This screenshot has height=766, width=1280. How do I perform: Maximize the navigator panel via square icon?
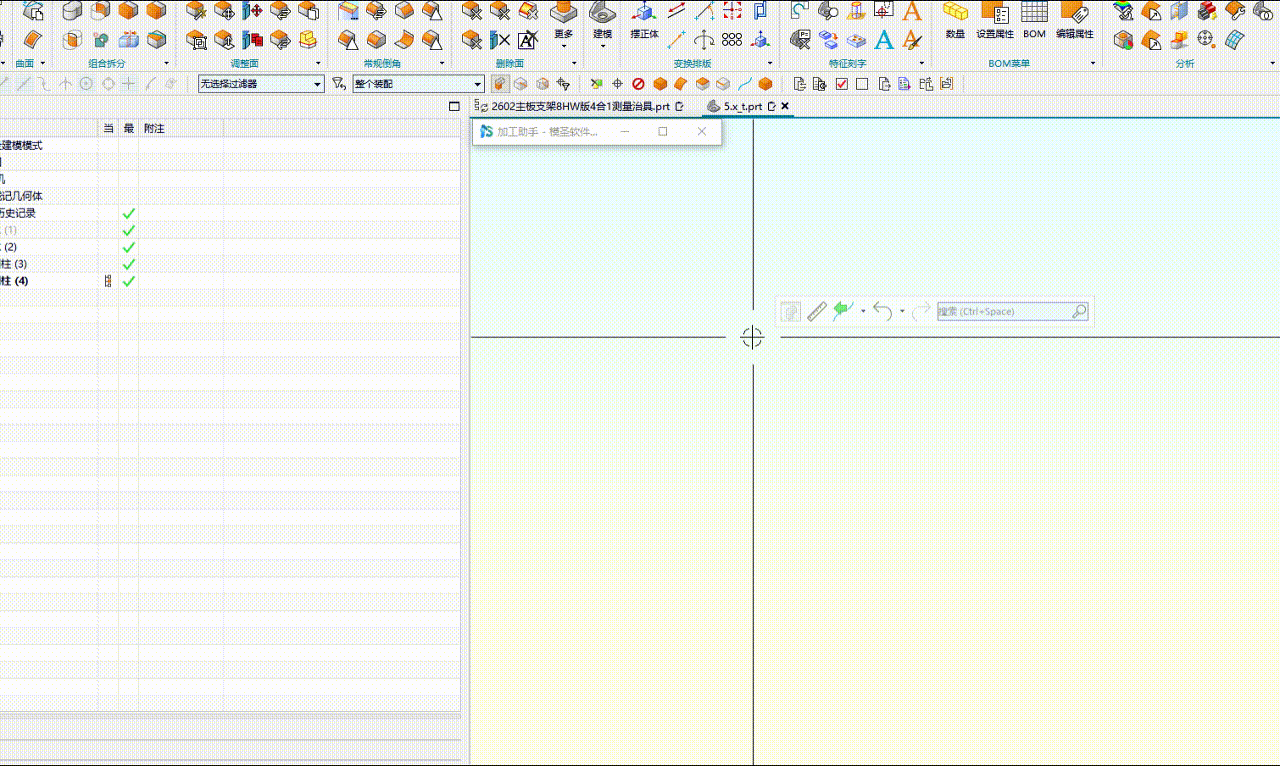[x=455, y=106]
